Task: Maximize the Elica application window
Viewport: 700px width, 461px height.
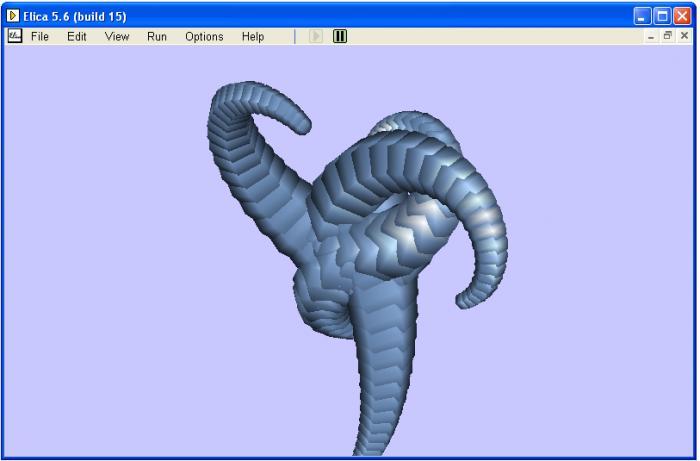Action: click(x=662, y=17)
